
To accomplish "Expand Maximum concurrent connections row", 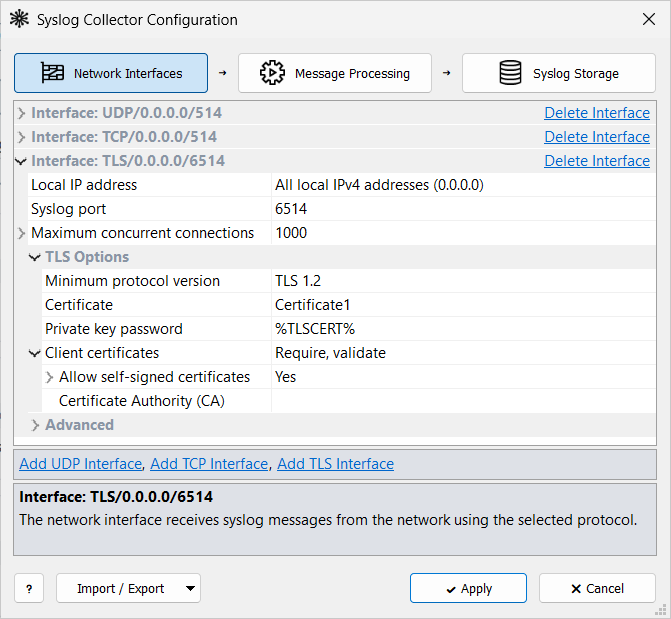I will (21, 233).
